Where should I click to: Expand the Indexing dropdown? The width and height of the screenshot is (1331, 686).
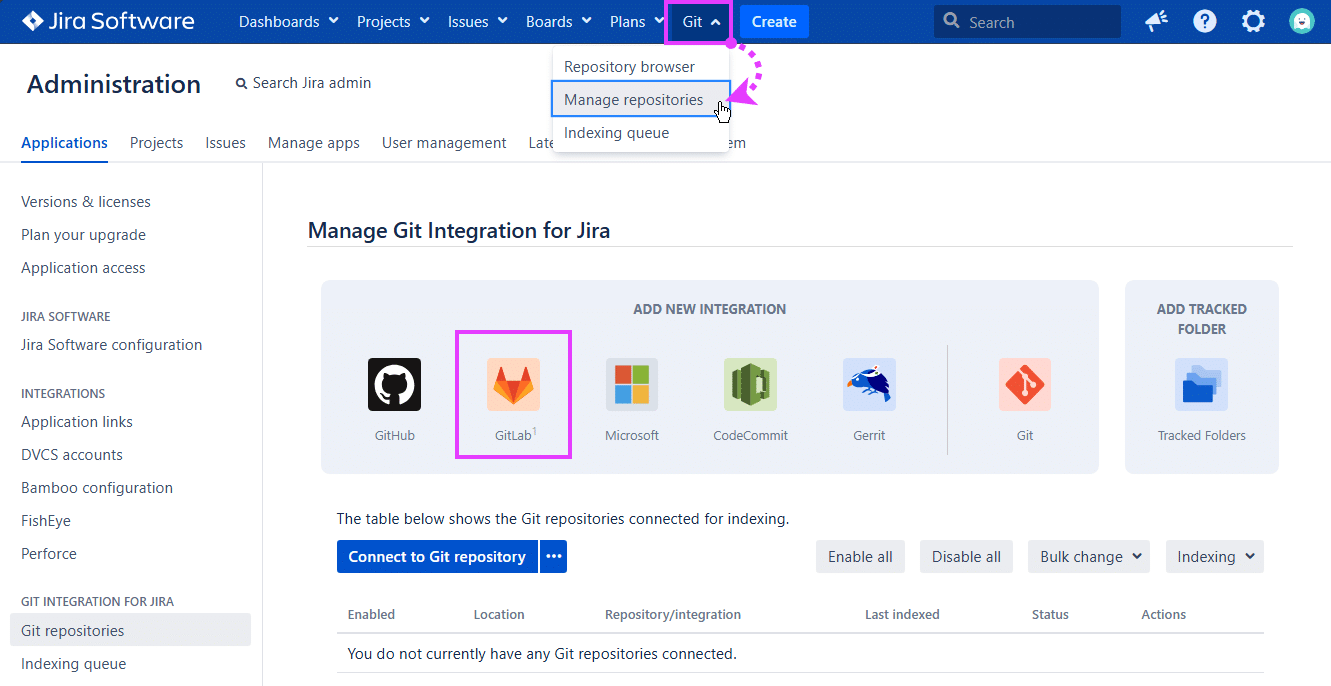[1214, 557]
